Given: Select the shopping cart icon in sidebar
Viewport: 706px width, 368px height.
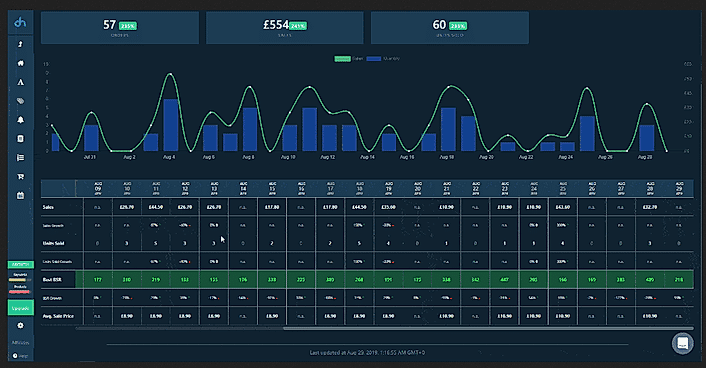Looking at the screenshot, I should coord(20,177).
